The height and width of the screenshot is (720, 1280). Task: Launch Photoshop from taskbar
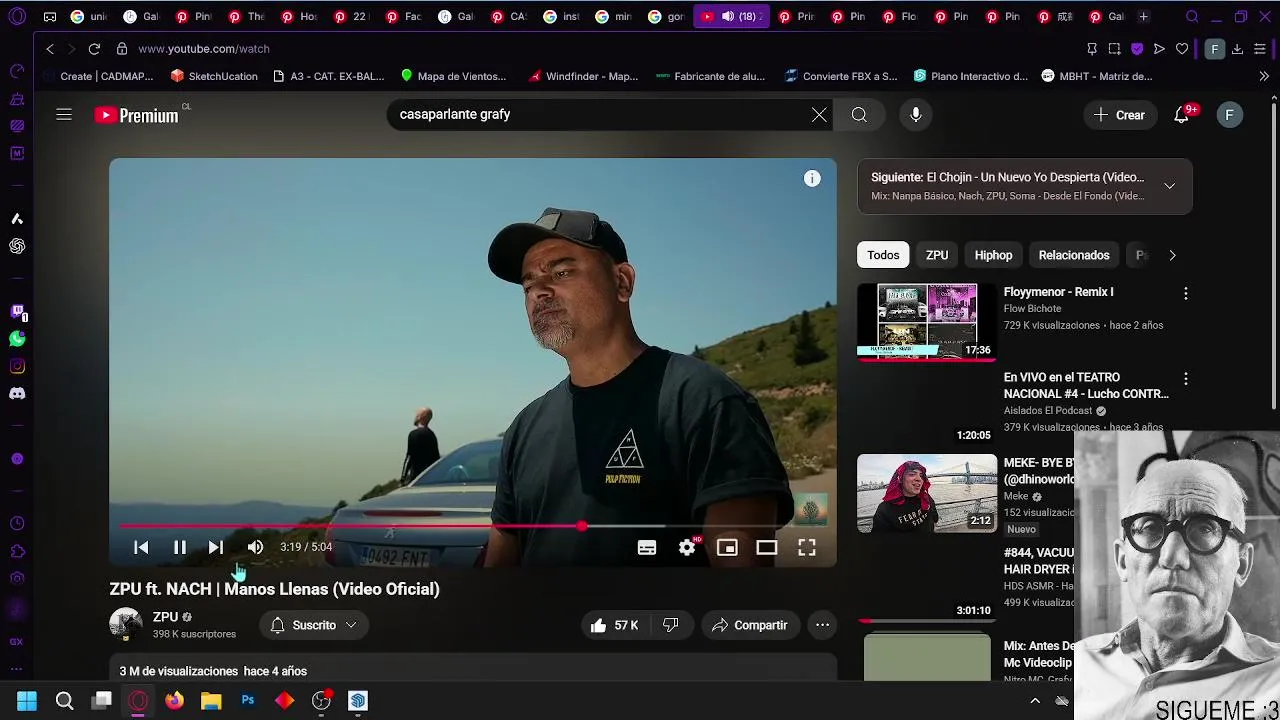pyautogui.click(x=248, y=701)
